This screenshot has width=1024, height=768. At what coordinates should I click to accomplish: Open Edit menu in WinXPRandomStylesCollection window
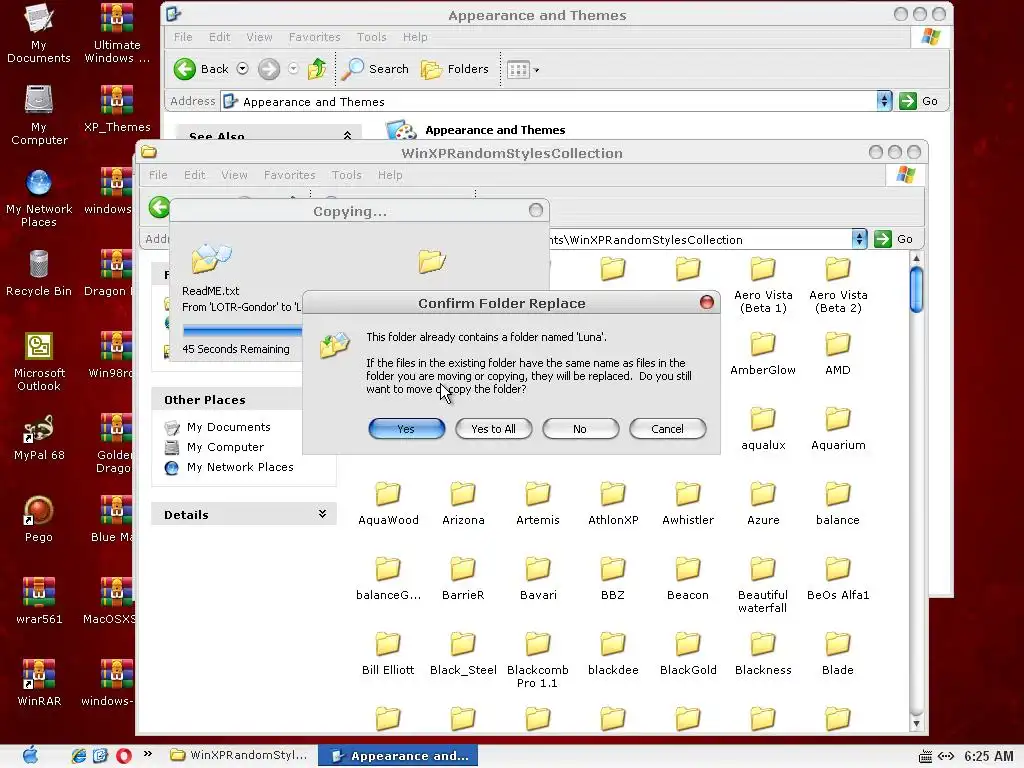coord(195,175)
